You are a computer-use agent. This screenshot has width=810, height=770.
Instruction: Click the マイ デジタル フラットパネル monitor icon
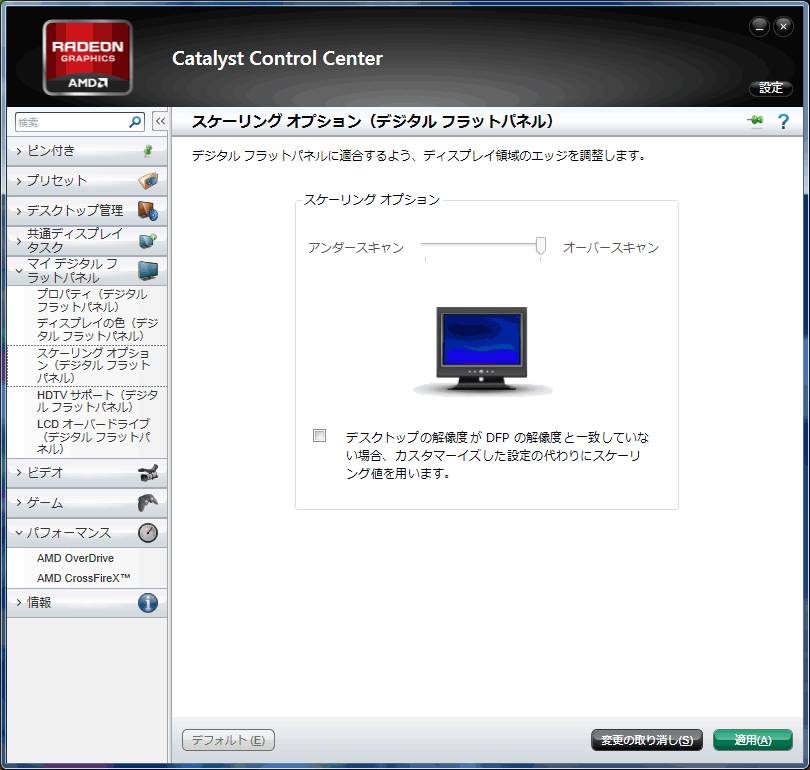pos(148,271)
